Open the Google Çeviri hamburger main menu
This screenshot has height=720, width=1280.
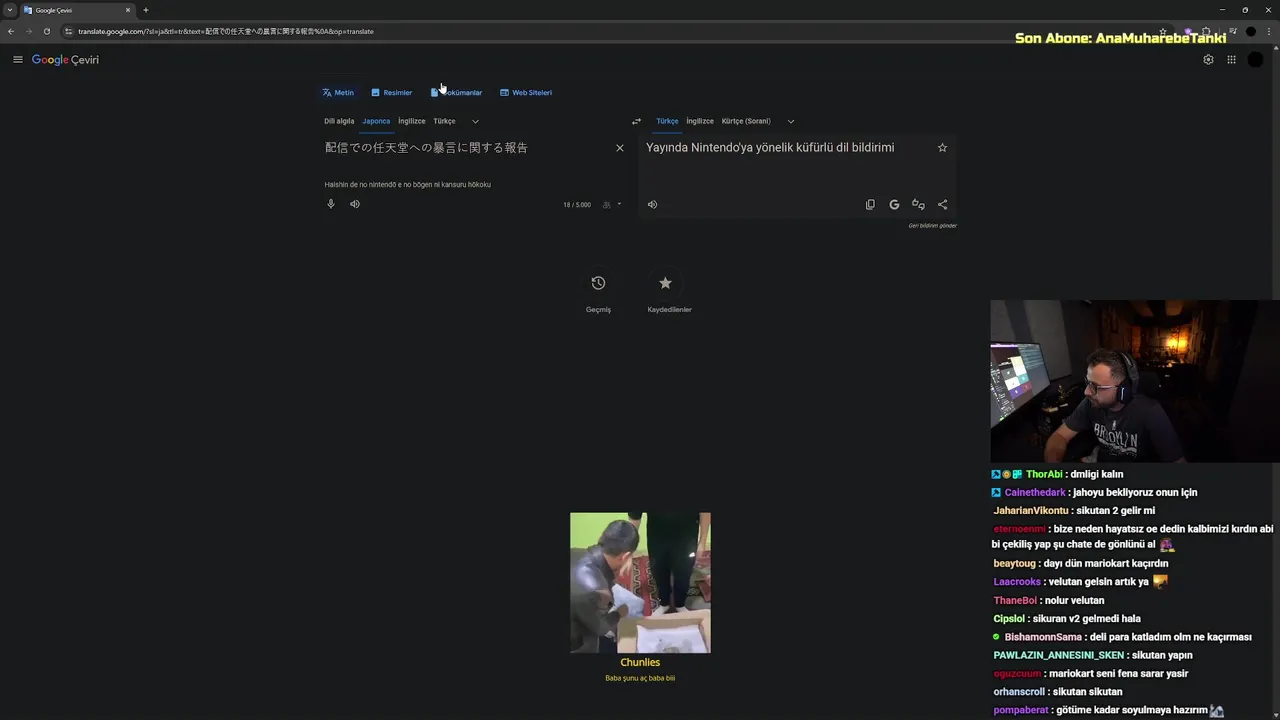coord(18,60)
